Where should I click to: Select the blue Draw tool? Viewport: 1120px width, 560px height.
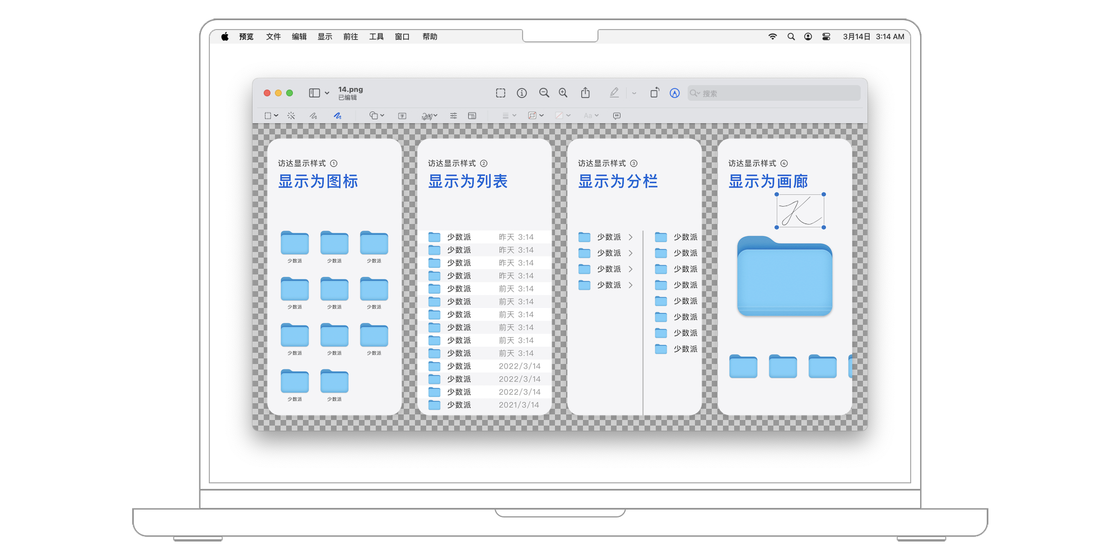tap(337, 115)
